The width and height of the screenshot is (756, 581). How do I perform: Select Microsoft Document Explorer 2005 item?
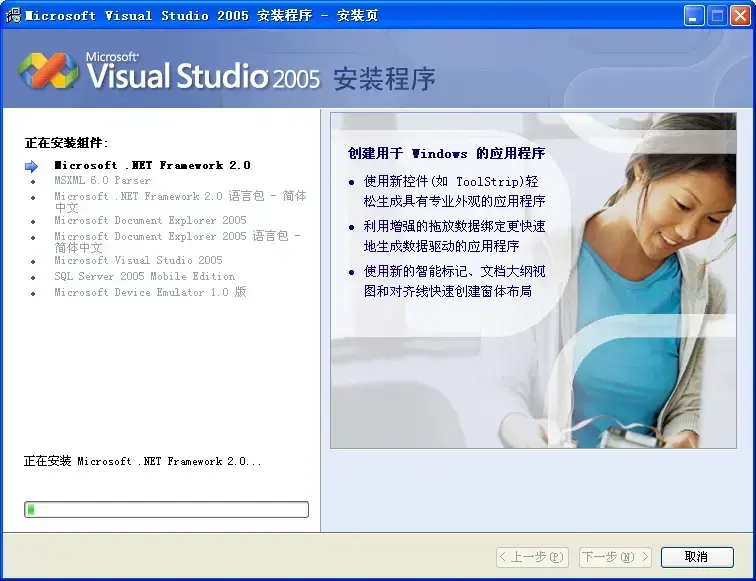coord(150,220)
